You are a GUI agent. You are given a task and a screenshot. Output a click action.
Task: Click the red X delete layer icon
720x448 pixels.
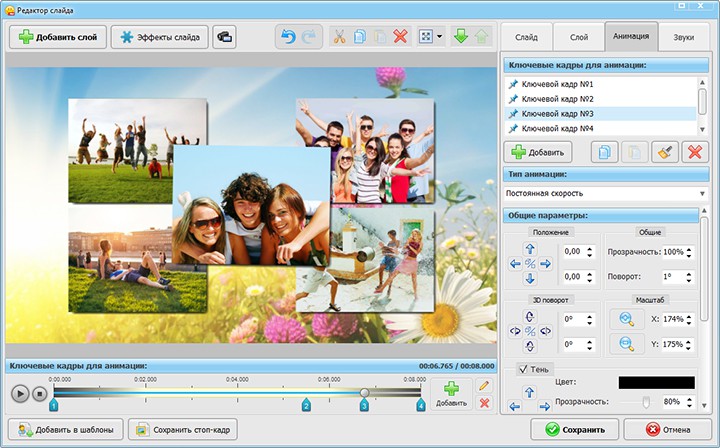point(400,37)
